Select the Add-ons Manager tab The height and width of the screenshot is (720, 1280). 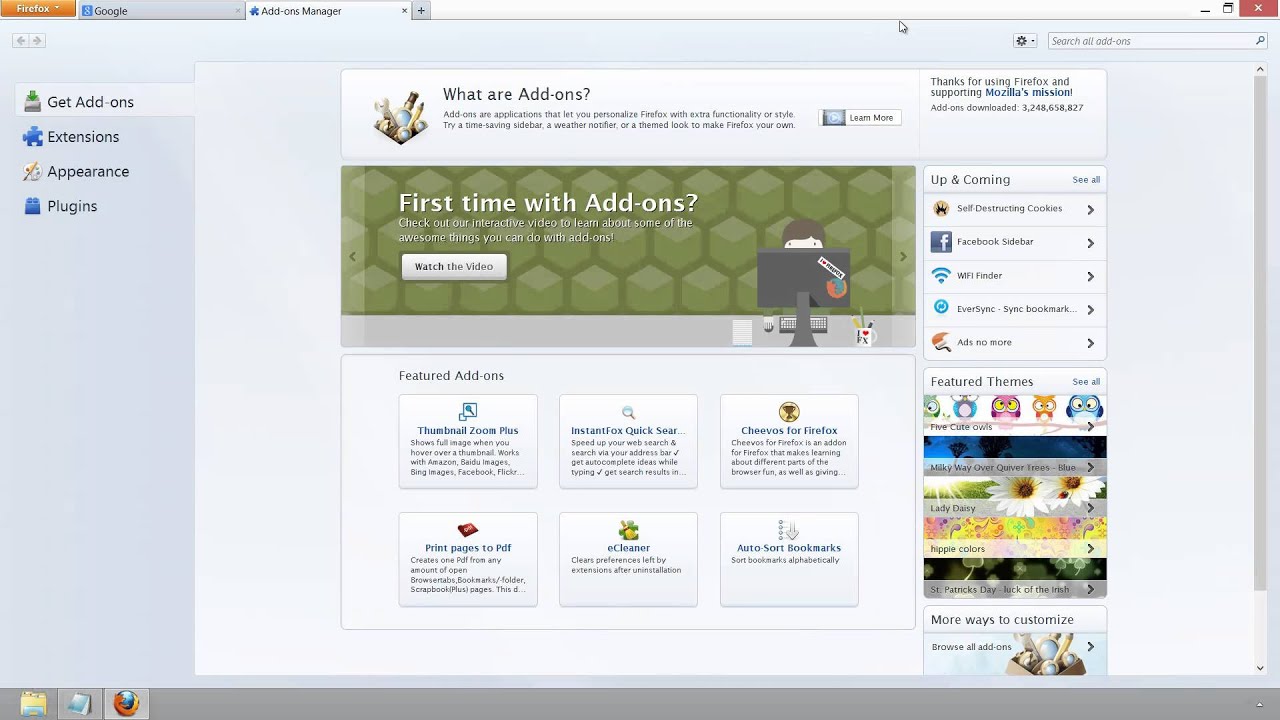(327, 11)
